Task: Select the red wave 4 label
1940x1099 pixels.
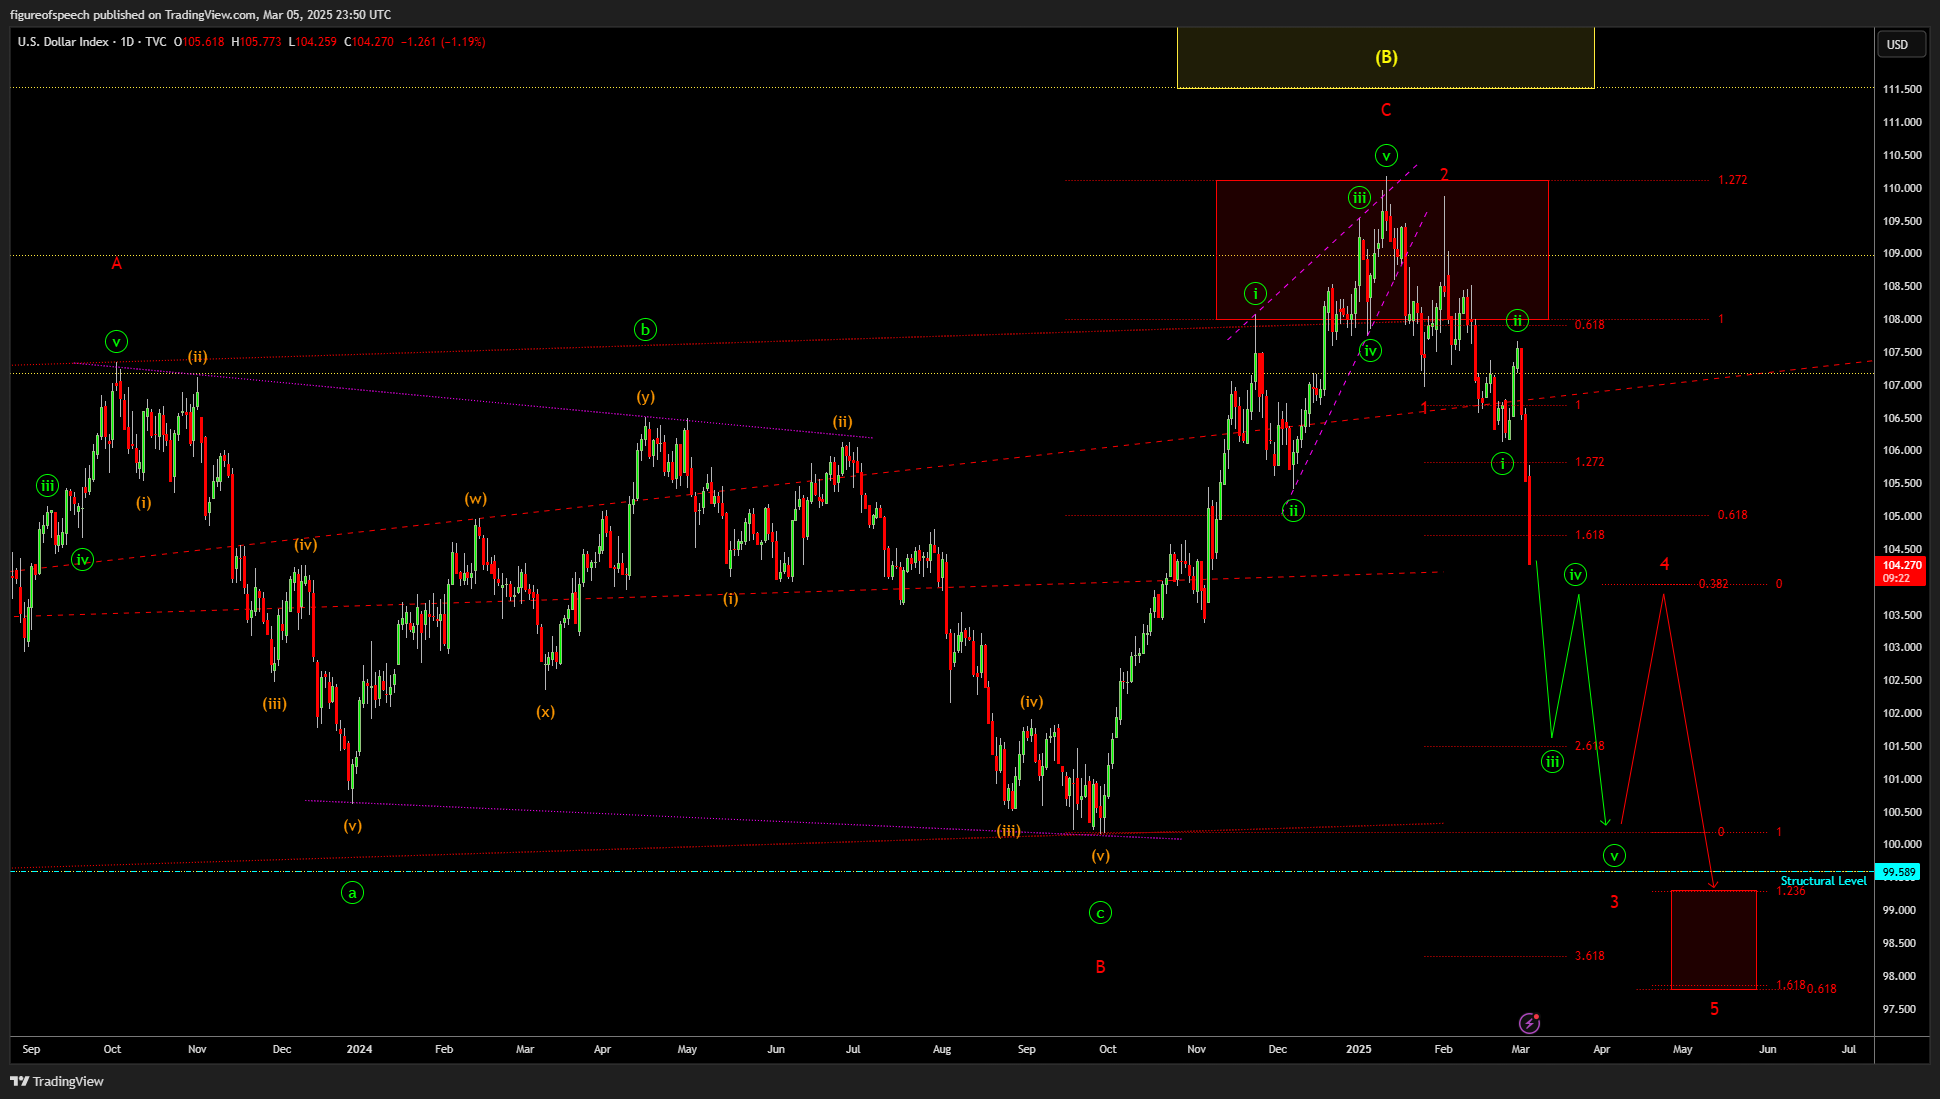Action: 1665,564
